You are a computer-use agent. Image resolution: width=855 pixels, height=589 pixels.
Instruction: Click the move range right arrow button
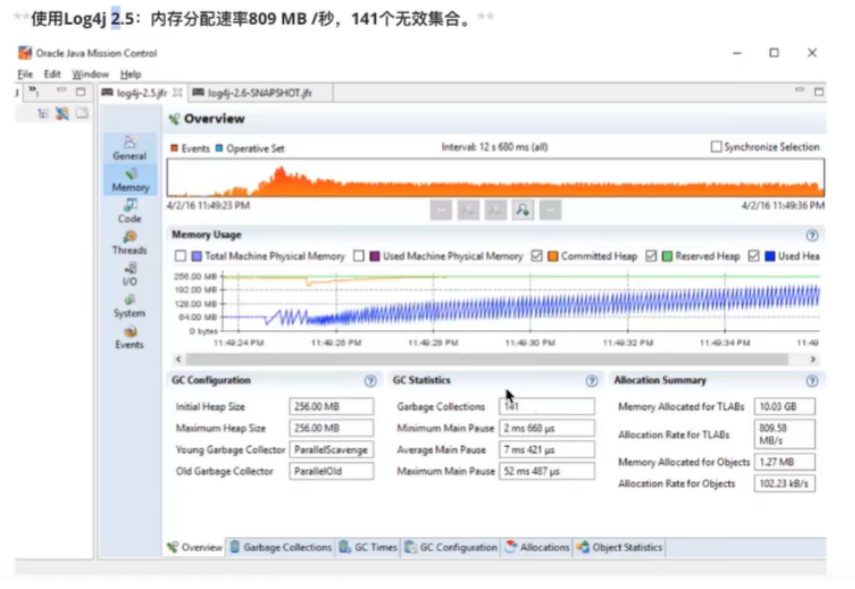[550, 210]
